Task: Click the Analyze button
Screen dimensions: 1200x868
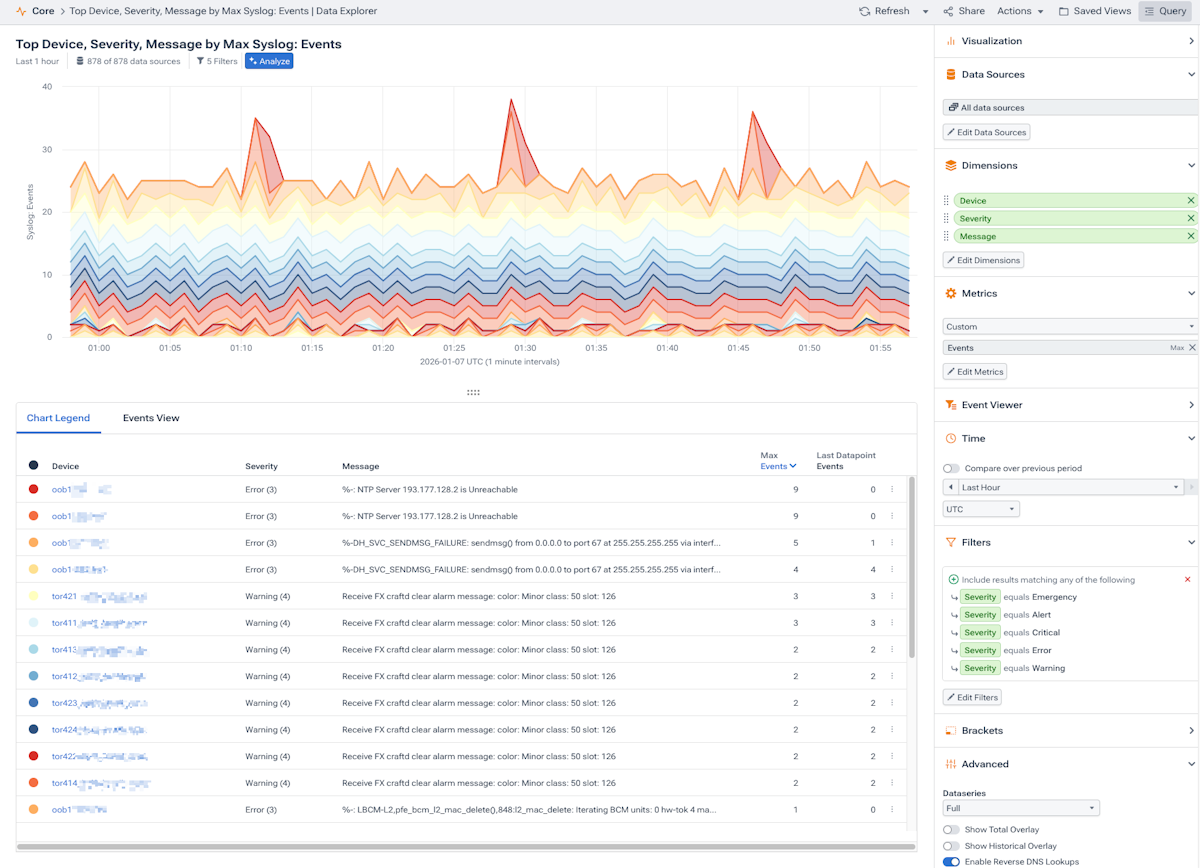Action: pos(269,61)
